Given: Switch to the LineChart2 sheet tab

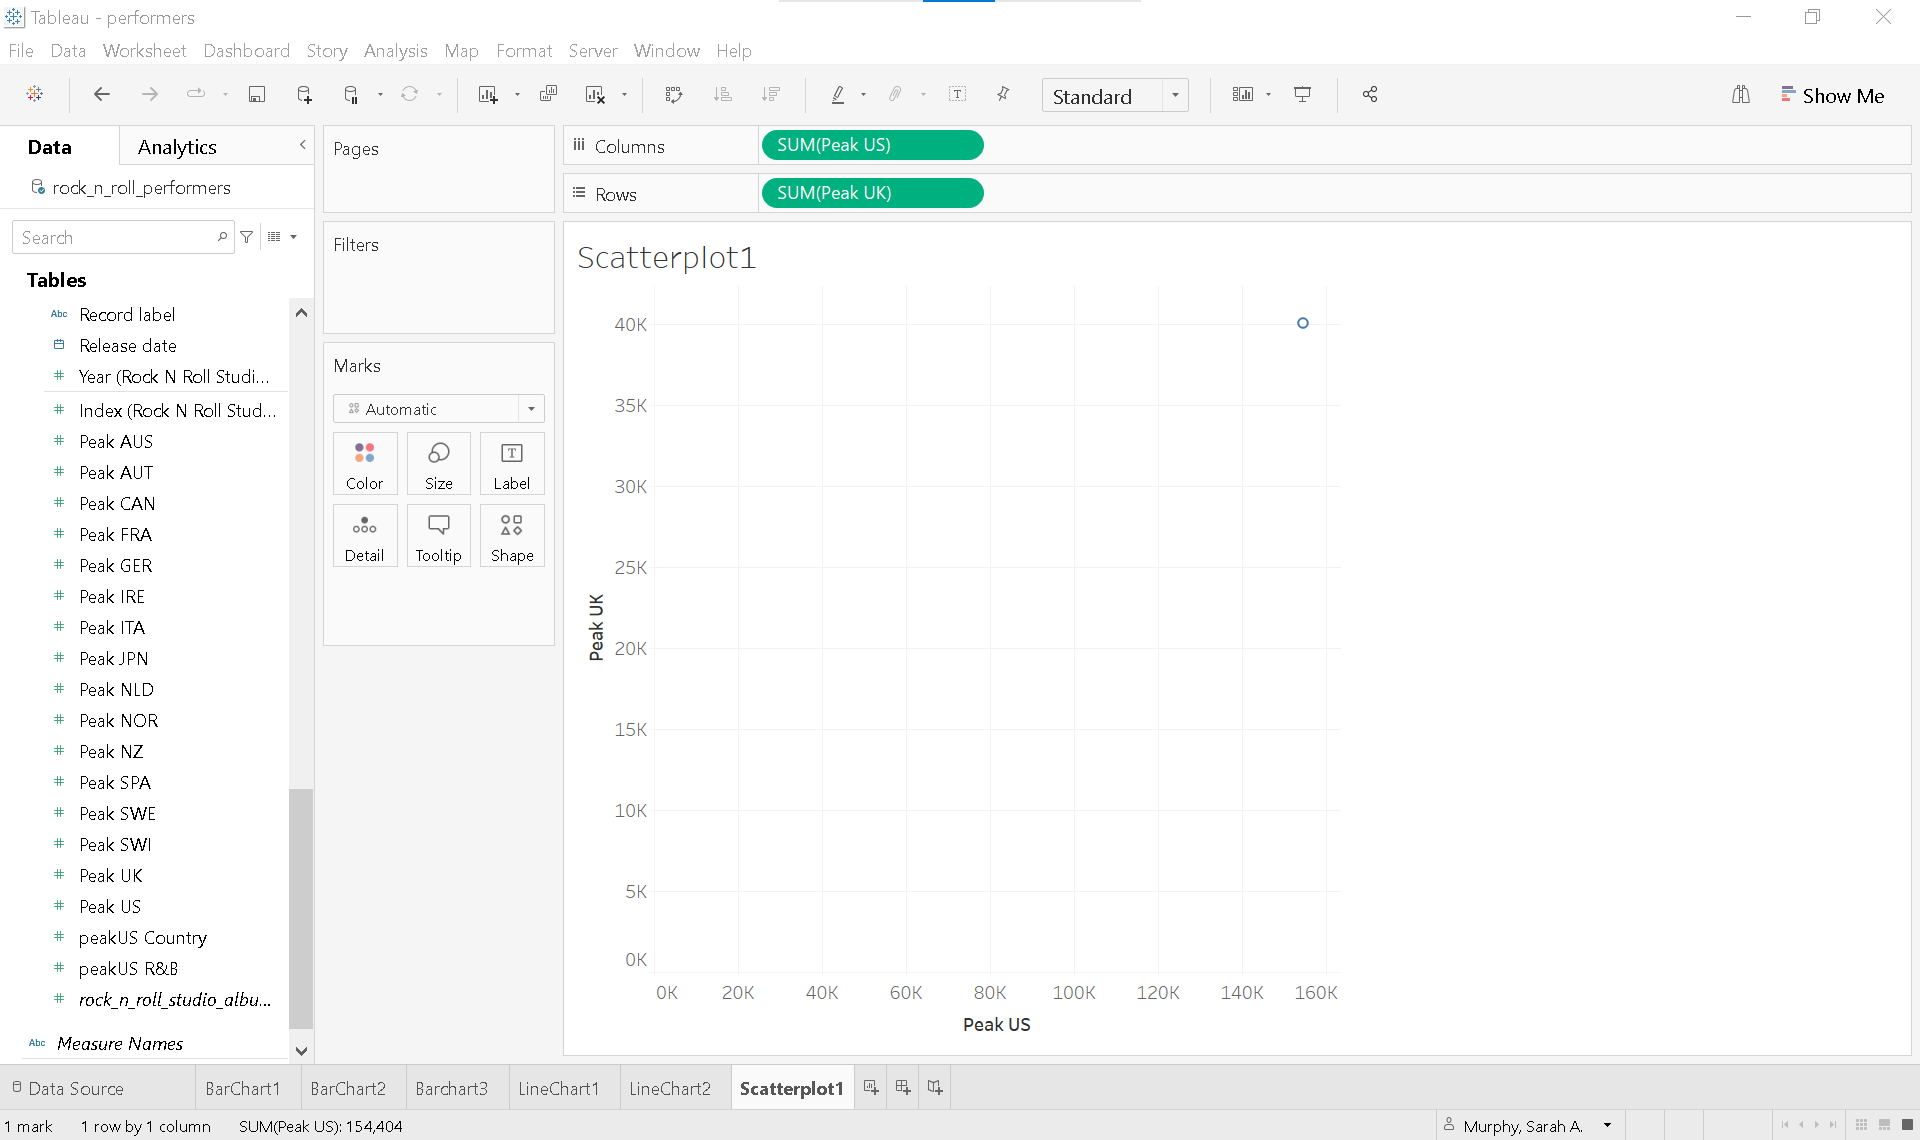Looking at the screenshot, I should [x=670, y=1089].
